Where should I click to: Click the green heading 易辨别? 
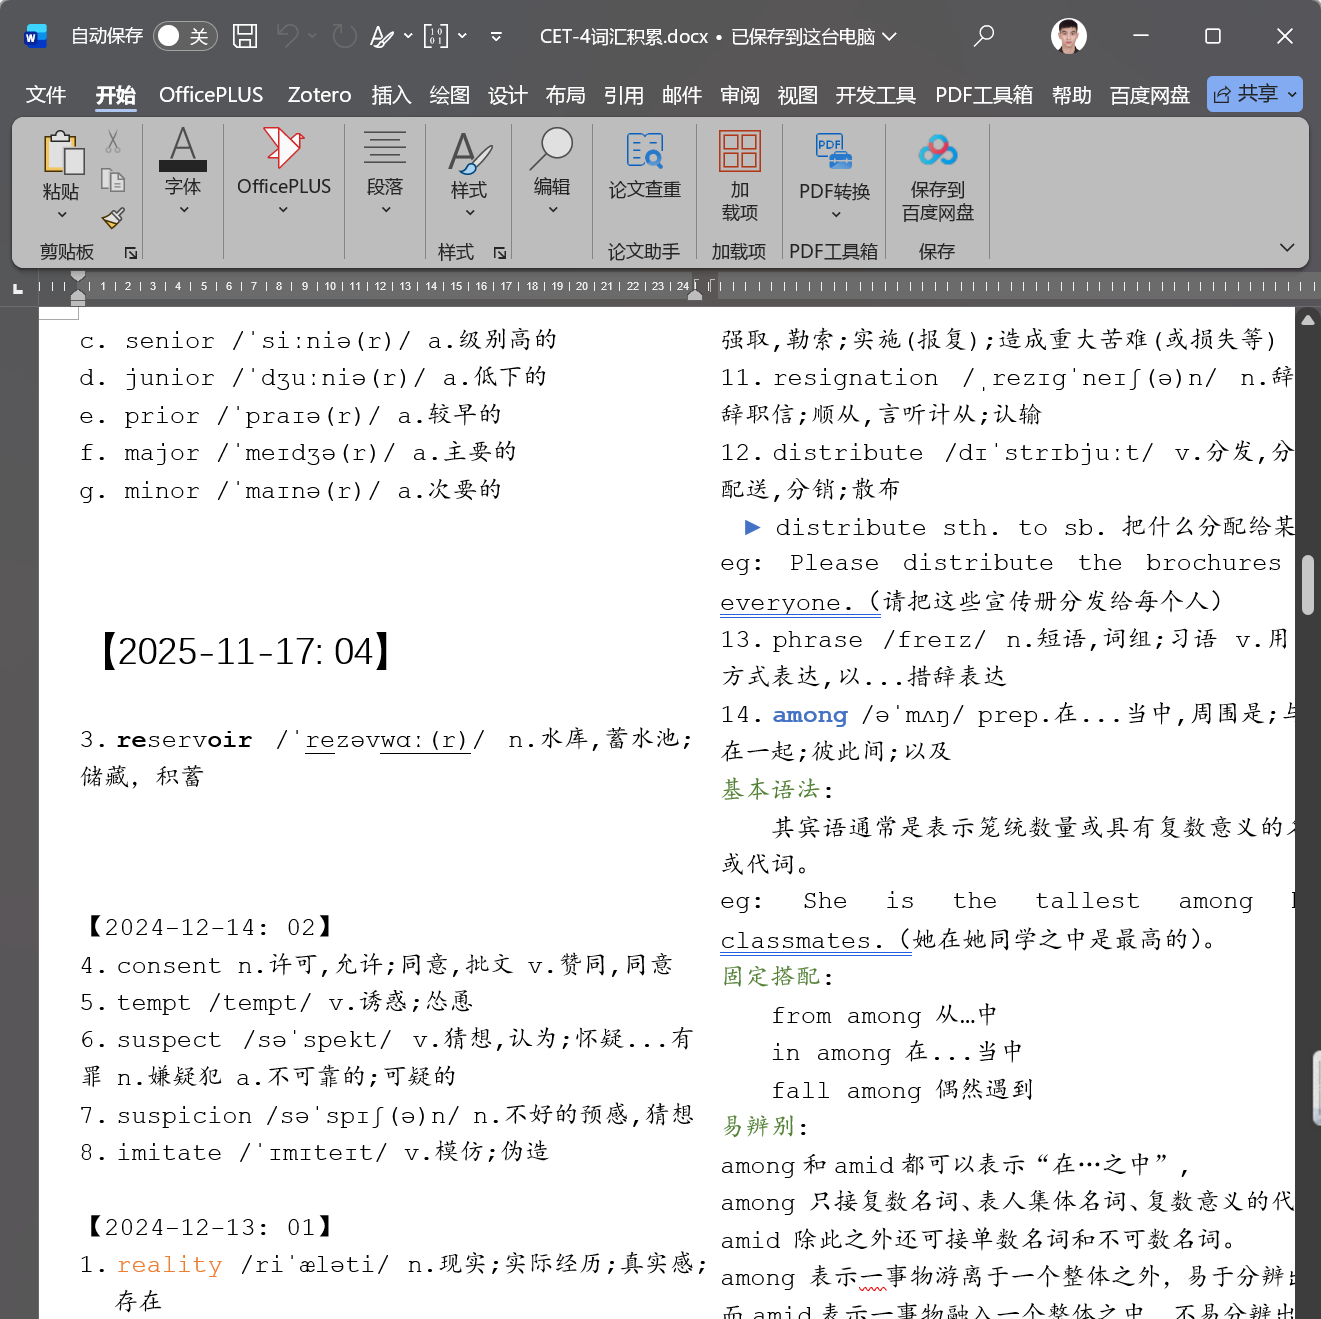pos(758,1127)
